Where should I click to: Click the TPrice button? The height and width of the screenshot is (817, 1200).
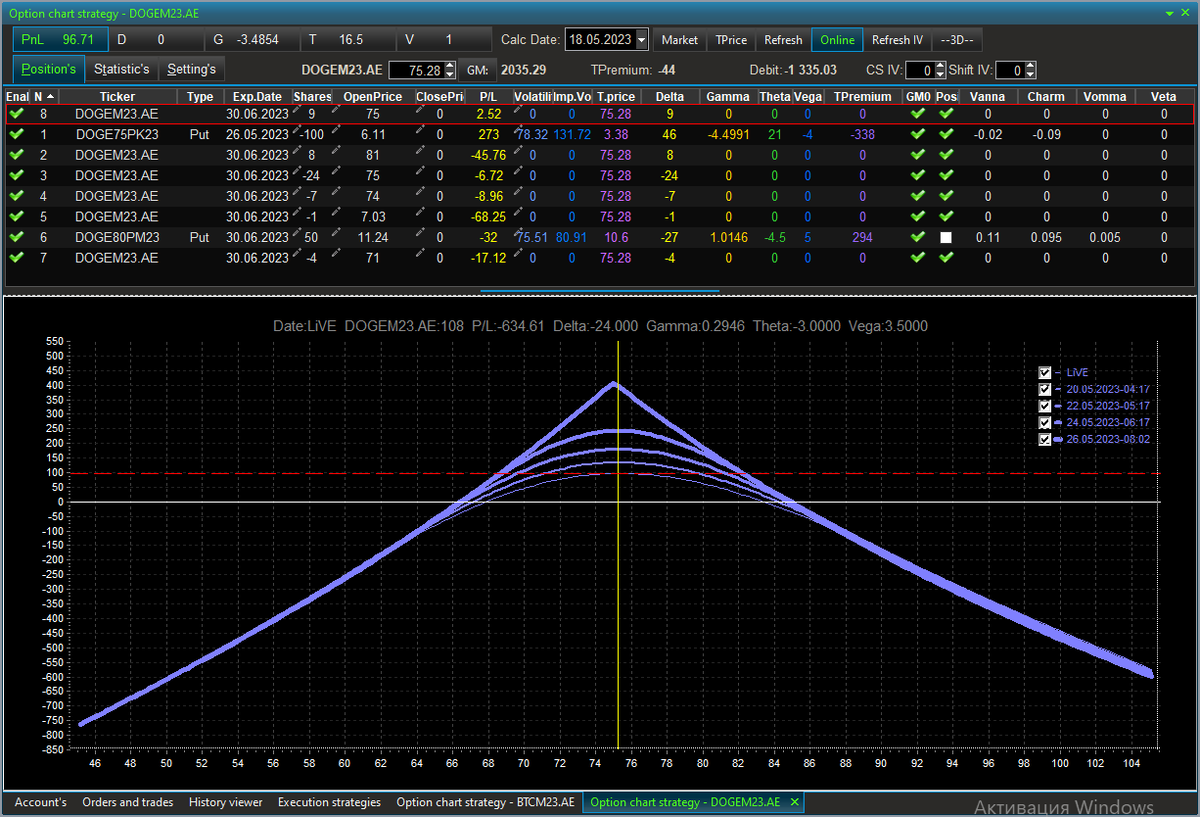[731, 40]
